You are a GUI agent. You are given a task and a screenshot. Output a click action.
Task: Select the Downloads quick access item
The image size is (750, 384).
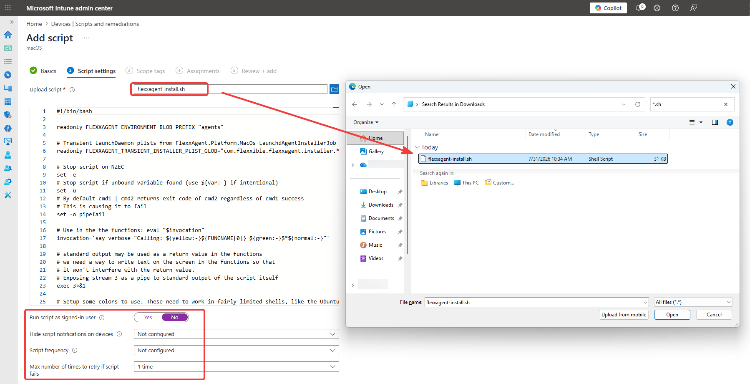tap(380, 205)
